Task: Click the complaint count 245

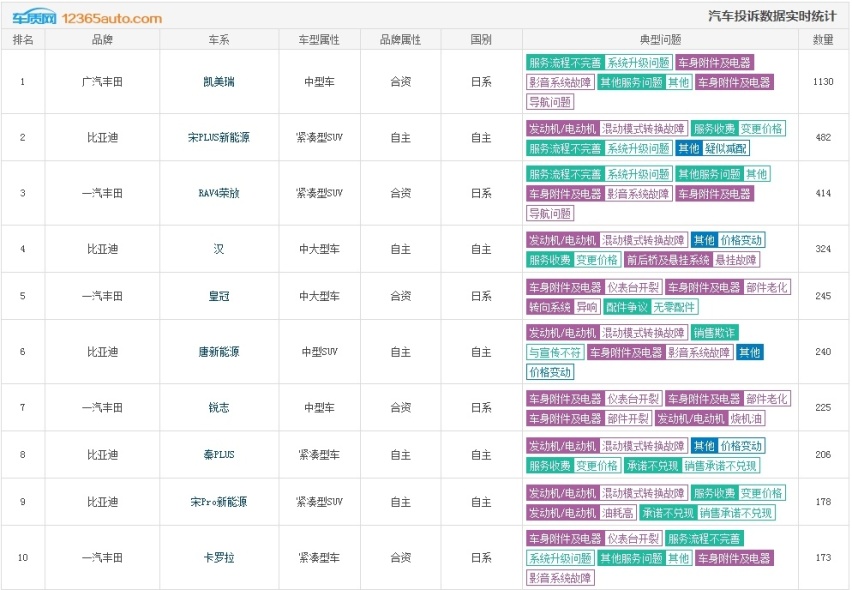Action: 823,296
